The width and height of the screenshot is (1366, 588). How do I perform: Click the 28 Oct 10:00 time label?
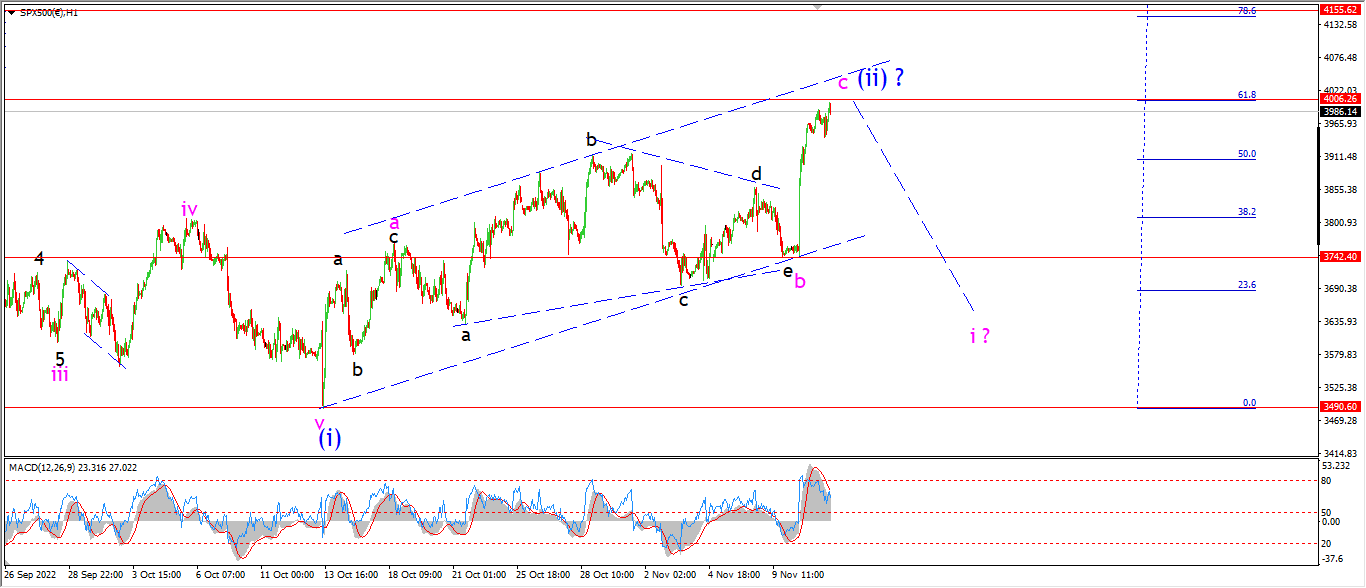click(x=606, y=575)
